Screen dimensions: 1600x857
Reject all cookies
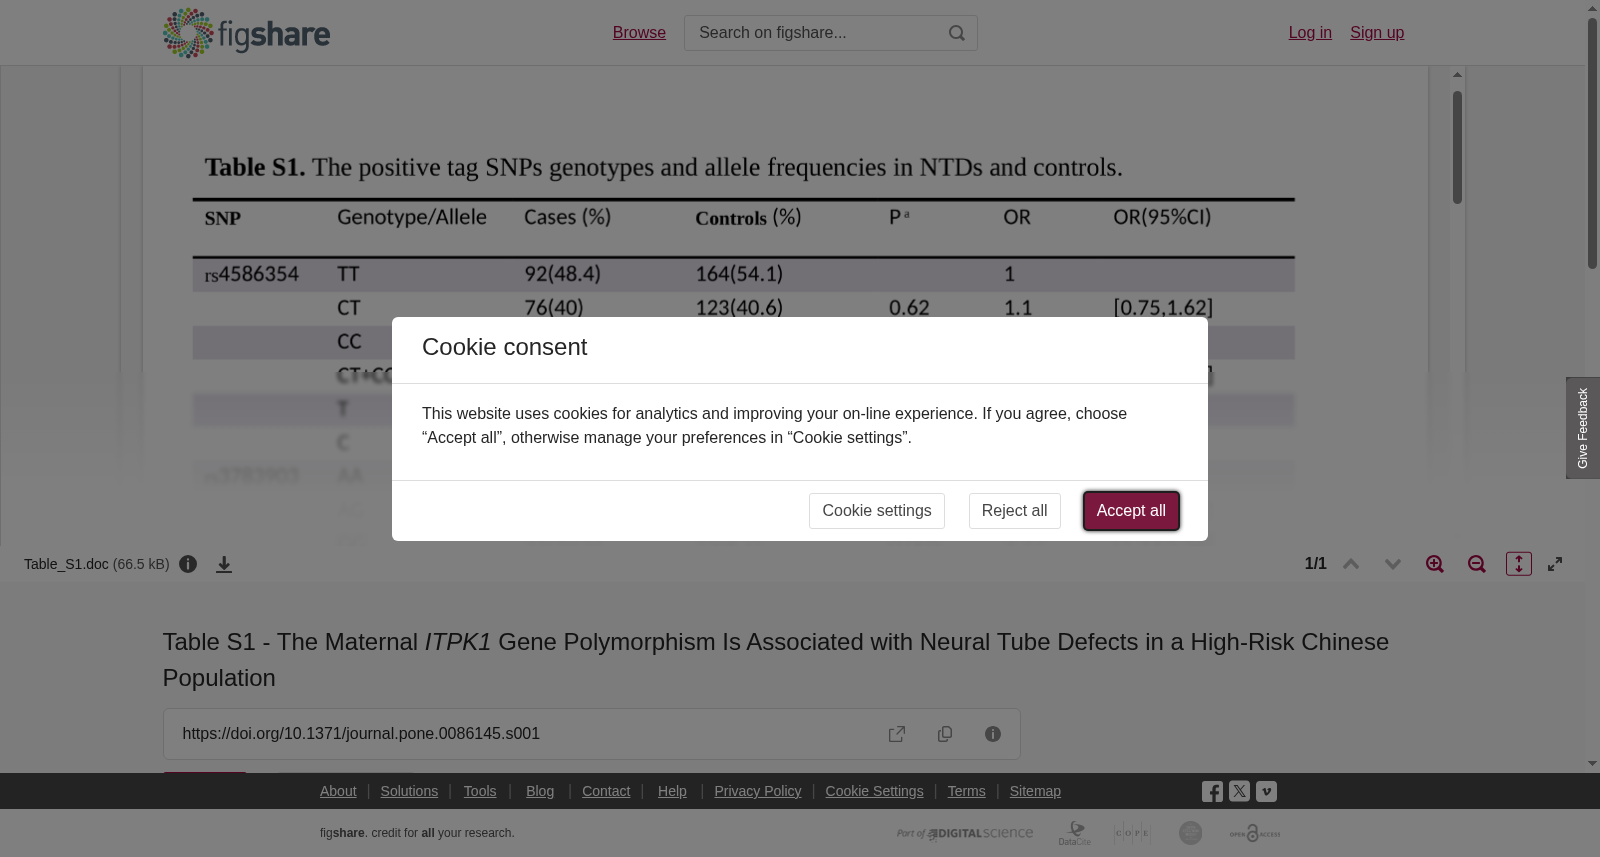pyautogui.click(x=1015, y=511)
